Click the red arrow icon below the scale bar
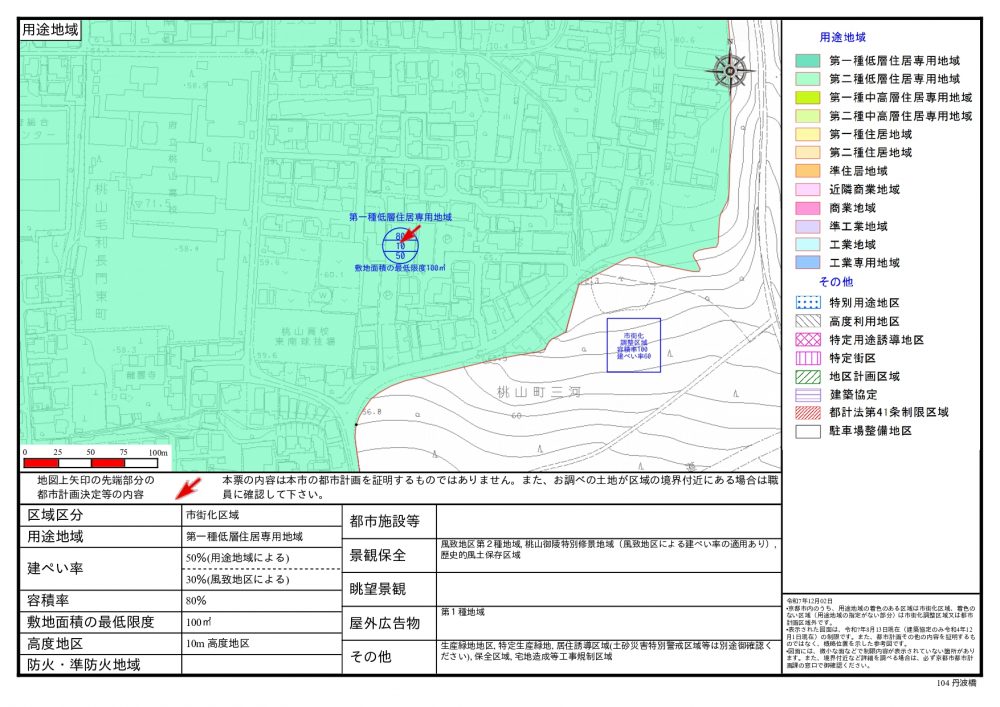 187,488
